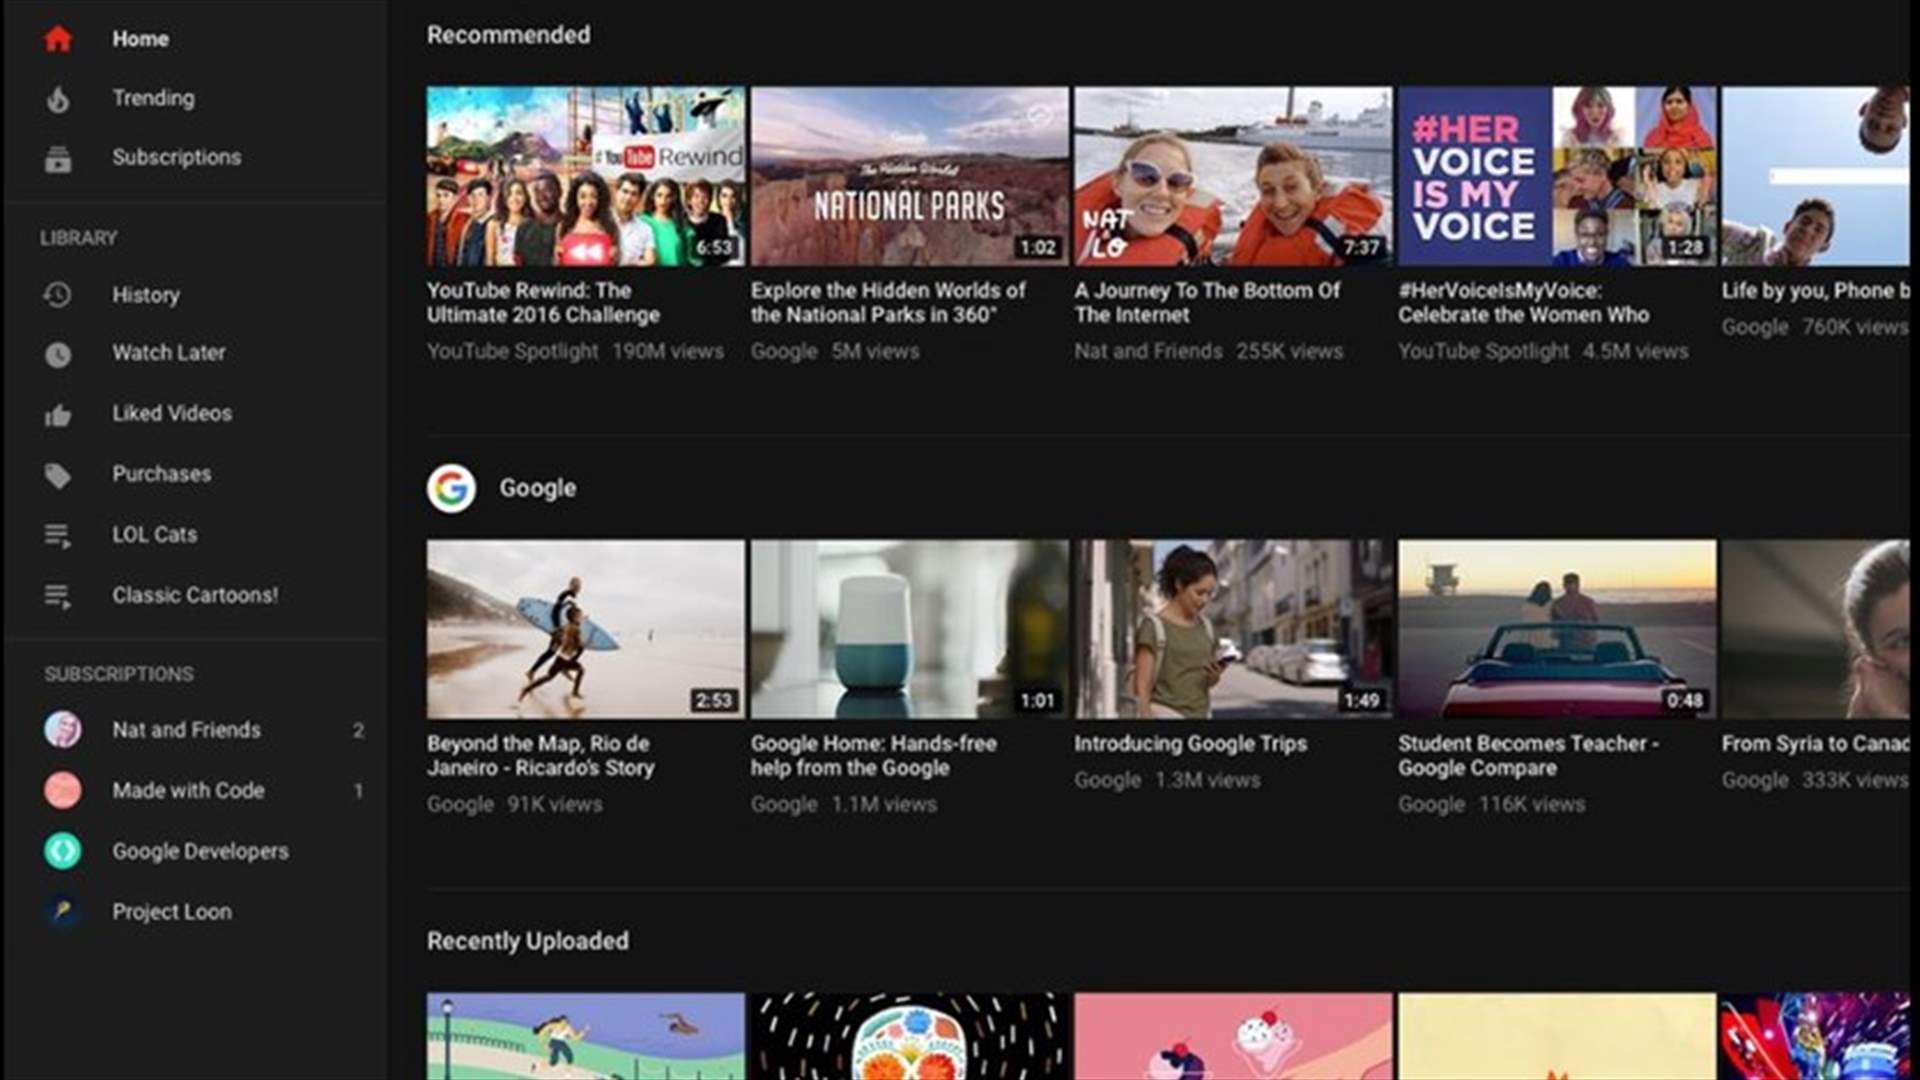Click the red Home icon
Viewport: 1920px width, 1080px height.
coord(58,39)
